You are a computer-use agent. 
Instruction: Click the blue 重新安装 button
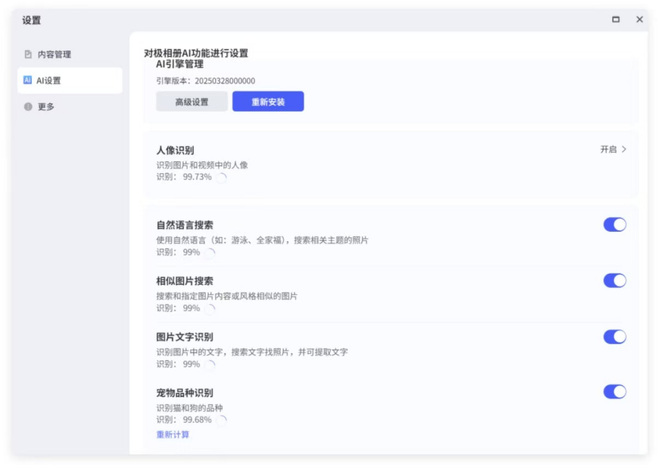[x=268, y=101]
